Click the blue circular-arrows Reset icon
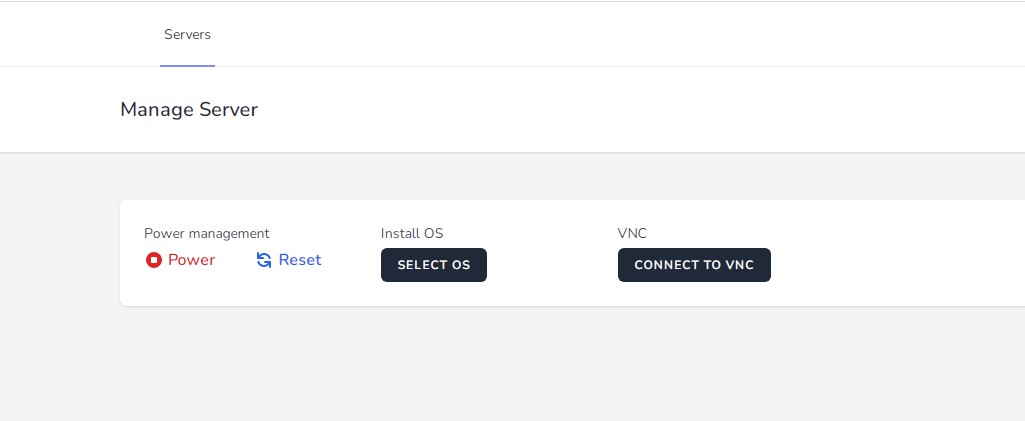 [x=264, y=260]
